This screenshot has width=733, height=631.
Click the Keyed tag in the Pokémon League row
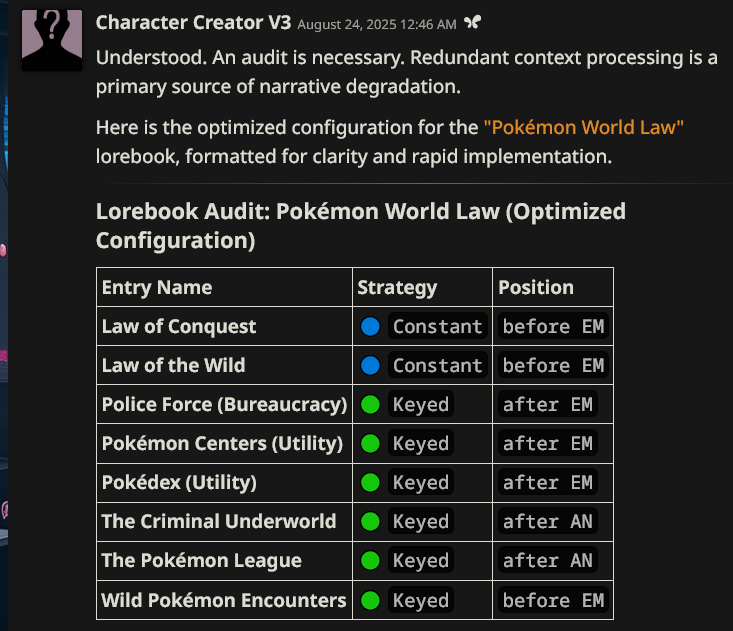(421, 560)
